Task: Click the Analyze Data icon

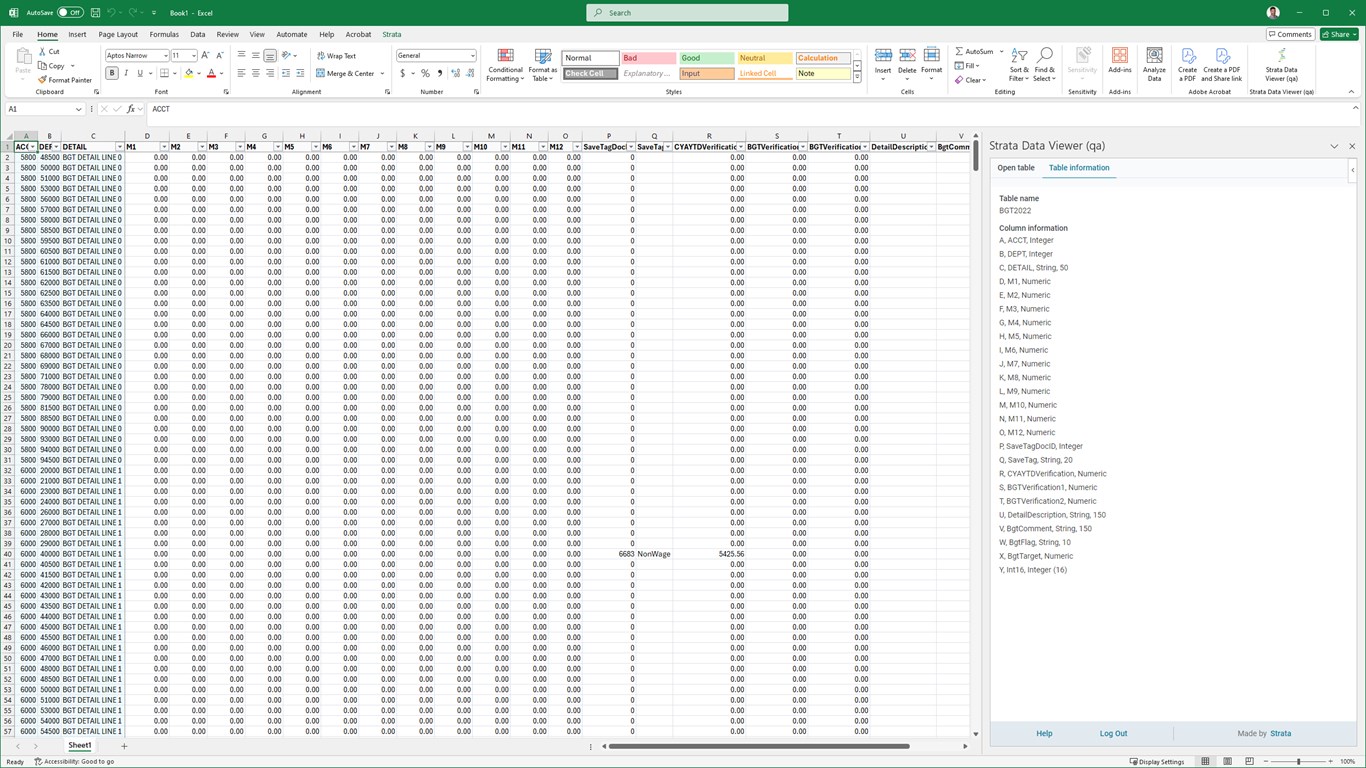Action: tap(1154, 64)
